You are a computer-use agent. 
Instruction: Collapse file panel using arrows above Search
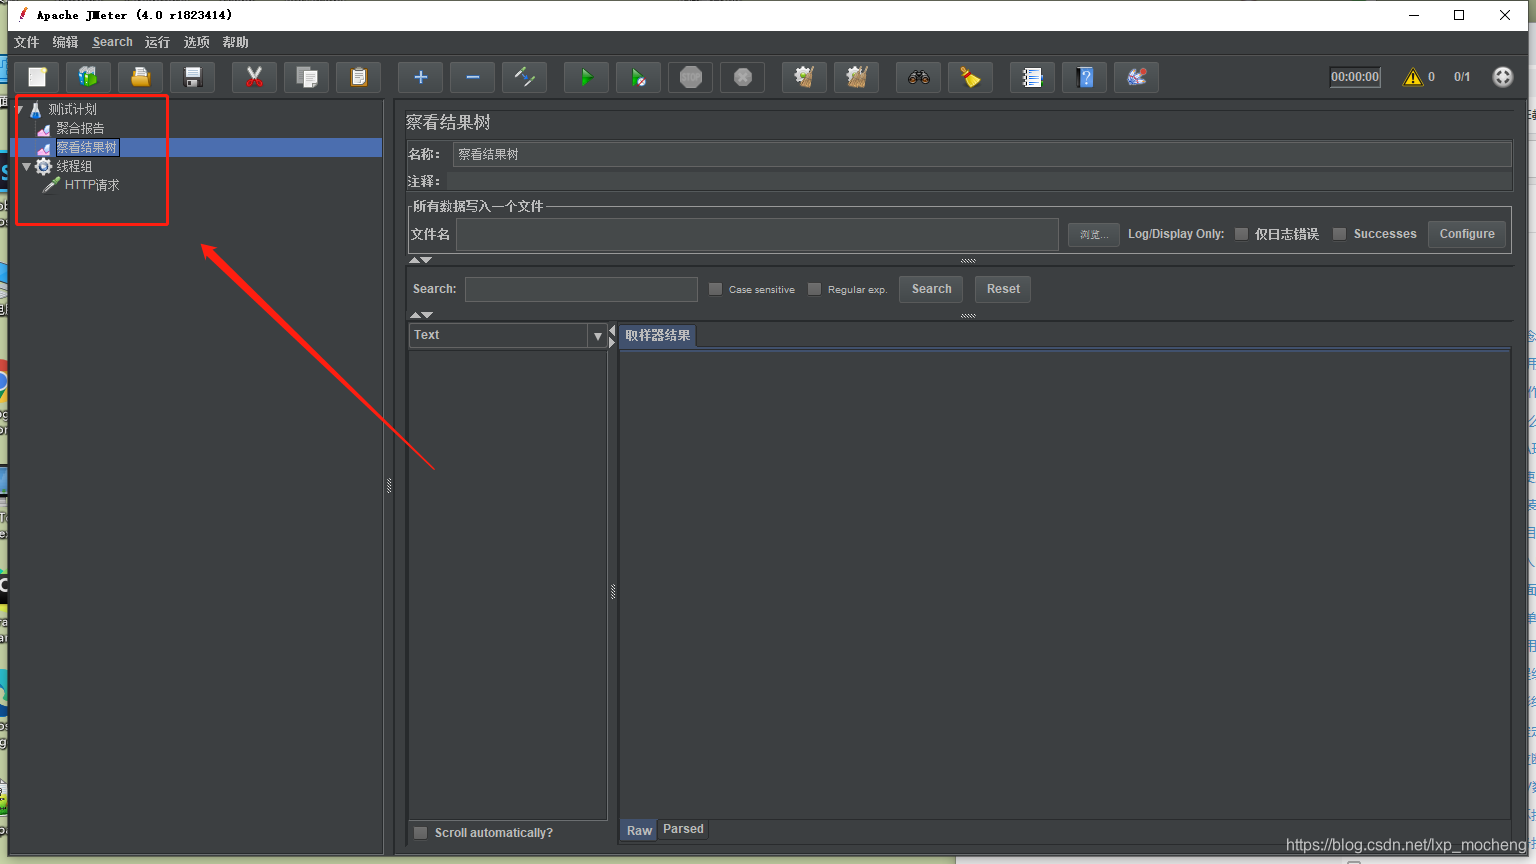coord(420,260)
